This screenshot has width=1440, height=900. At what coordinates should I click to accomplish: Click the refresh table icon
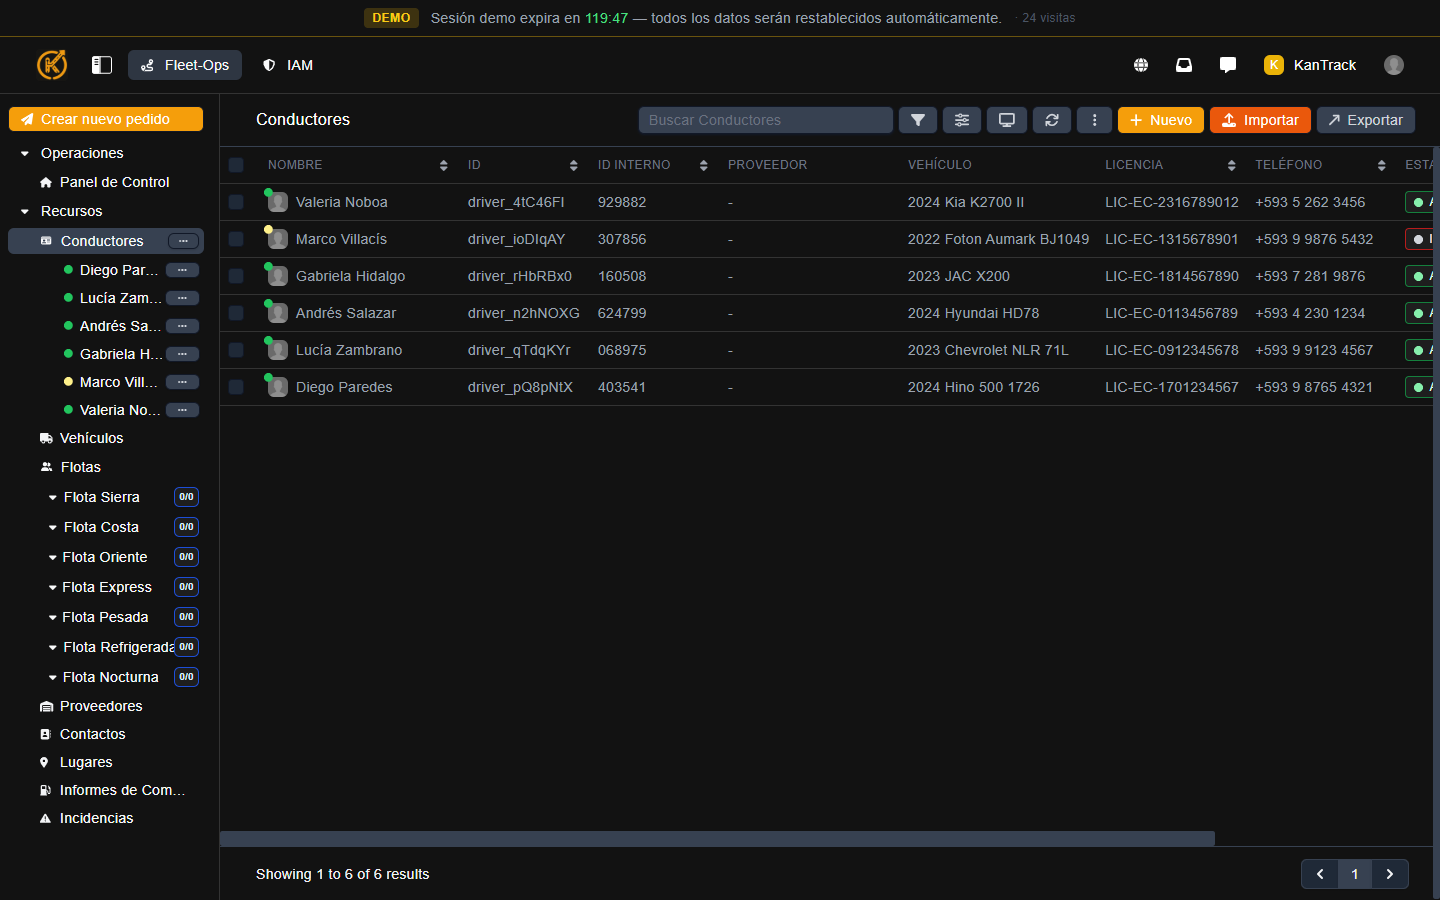1052,120
